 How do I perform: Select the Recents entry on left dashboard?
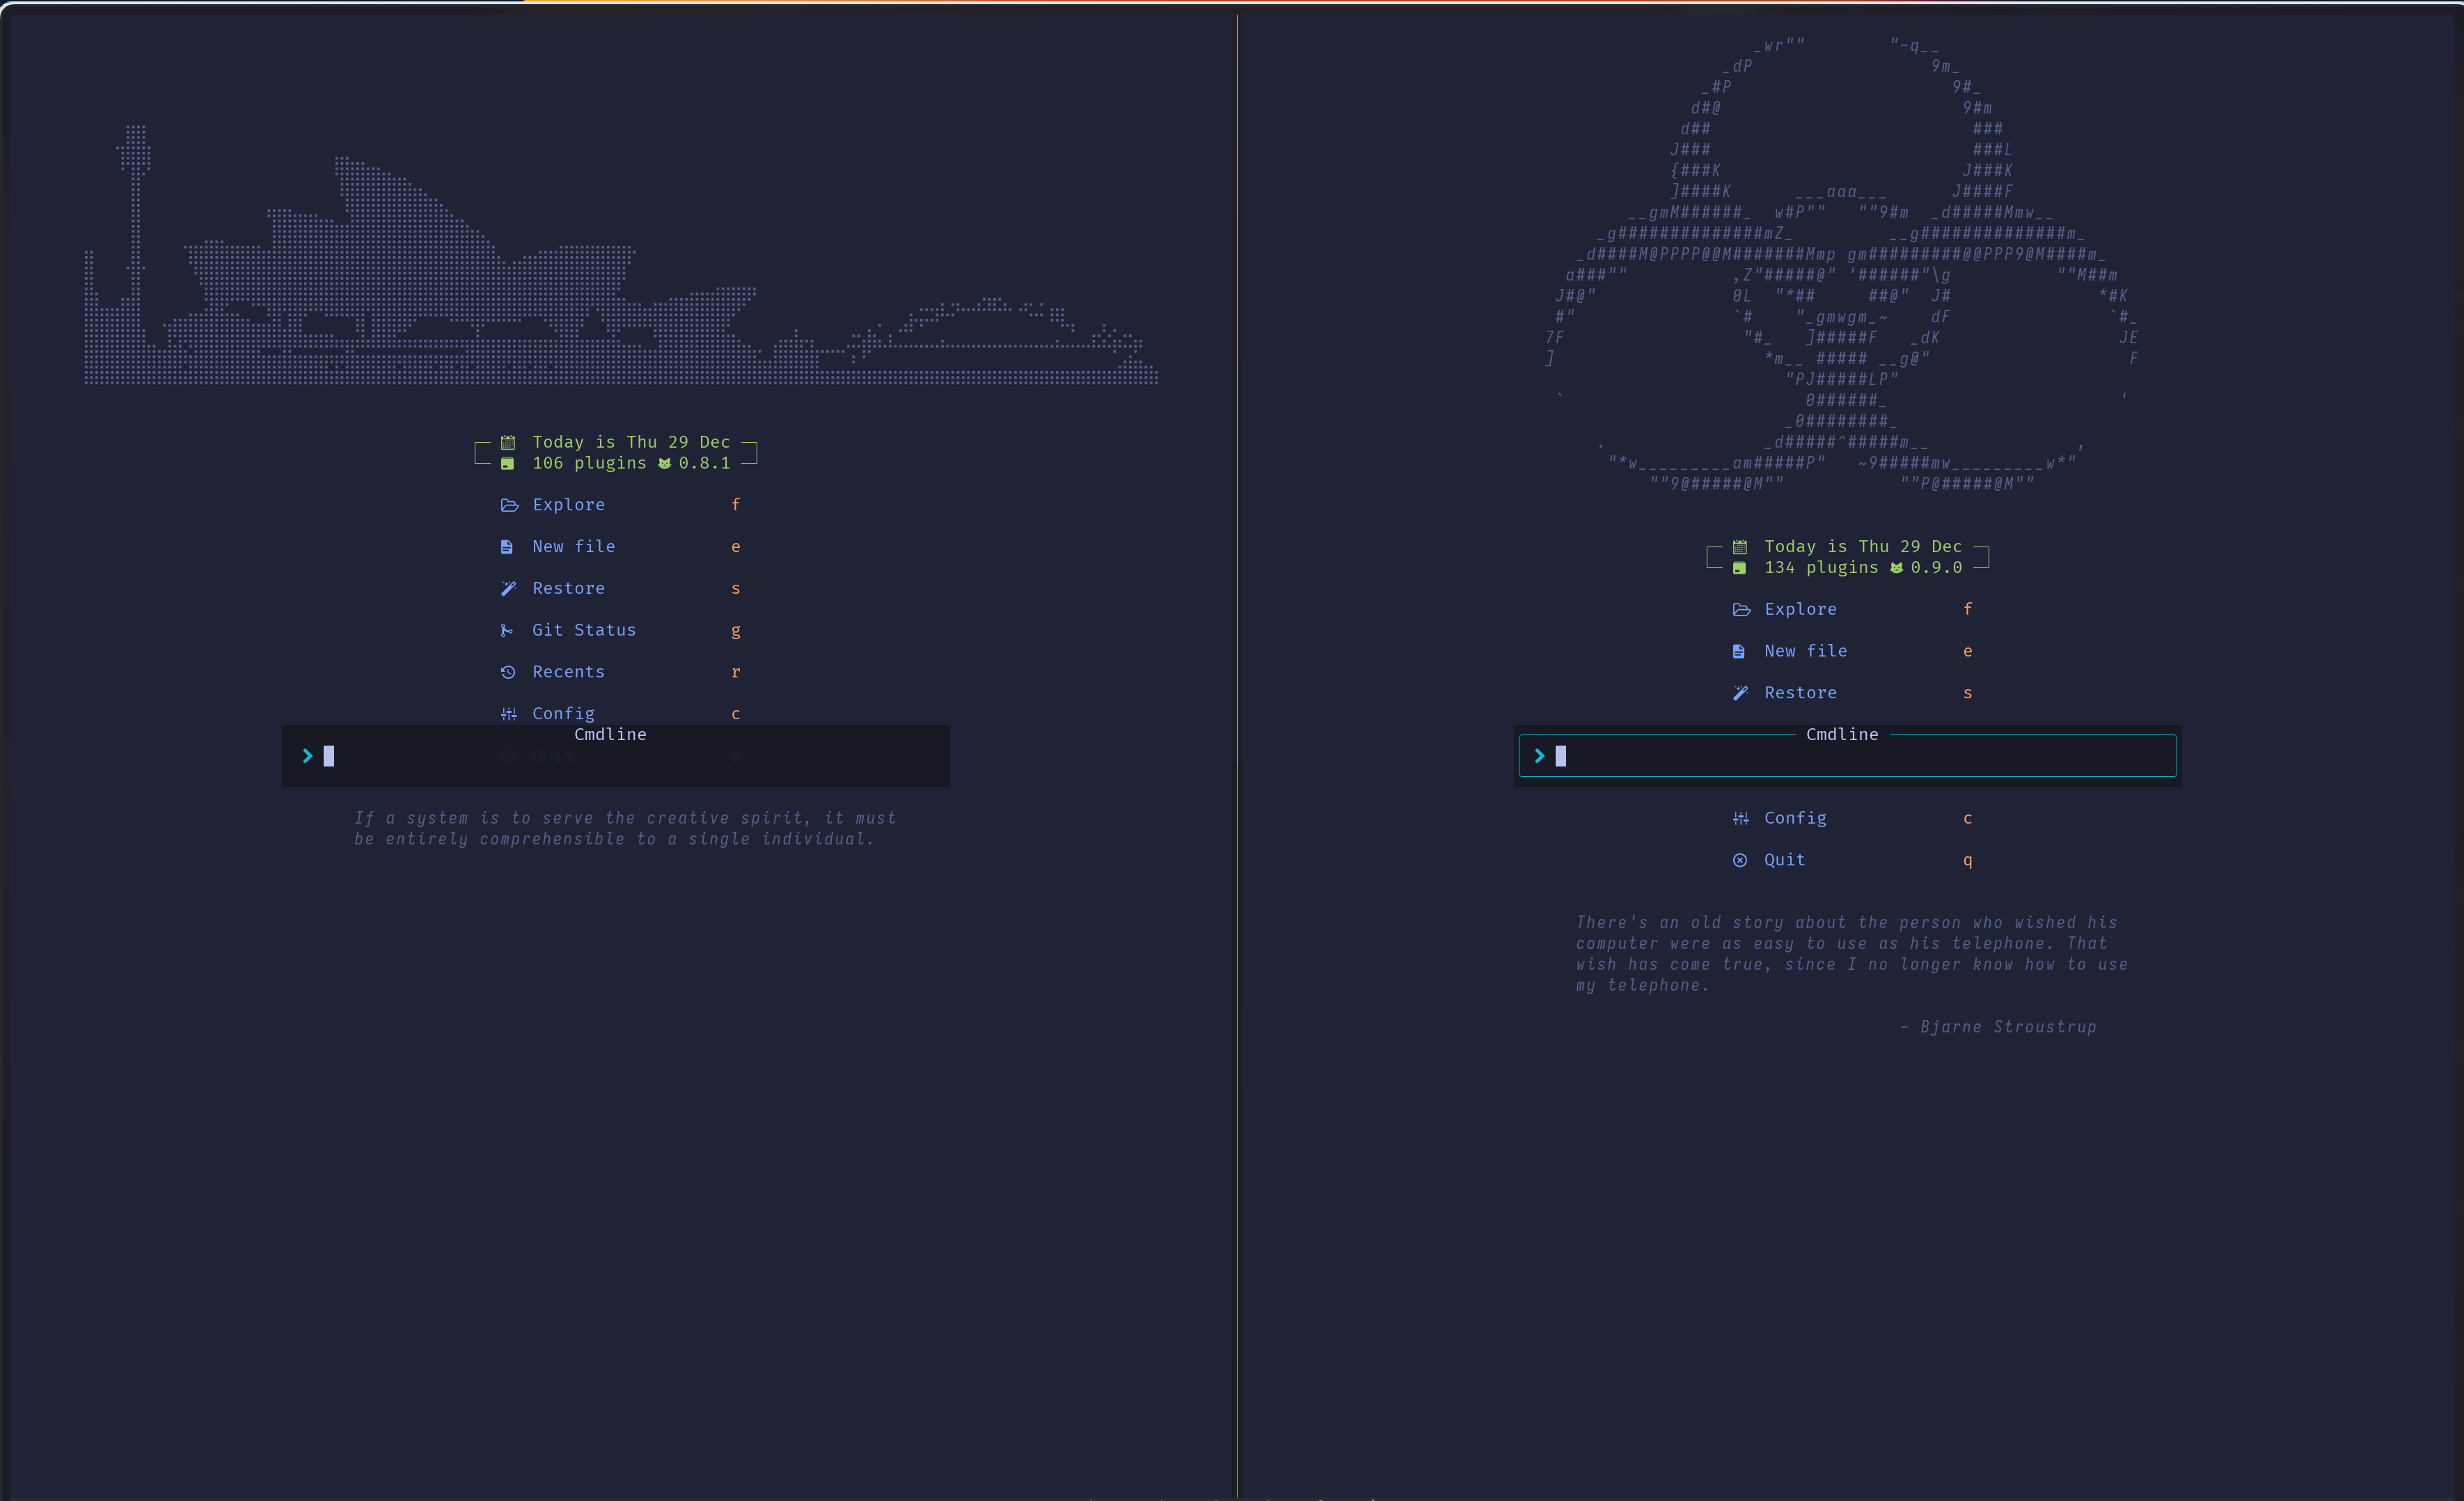pos(567,671)
